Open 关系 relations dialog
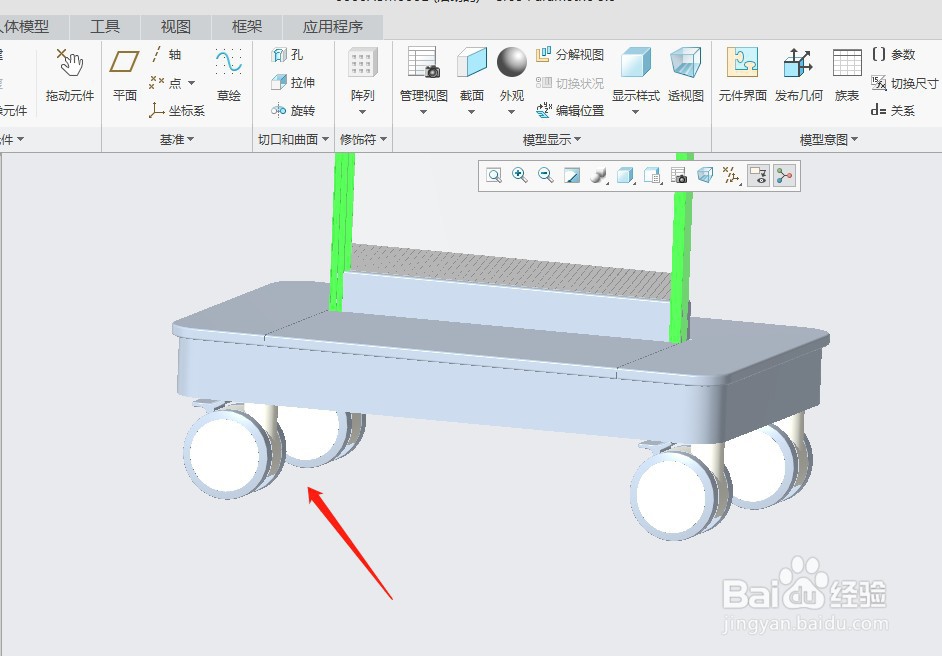 tap(893, 110)
